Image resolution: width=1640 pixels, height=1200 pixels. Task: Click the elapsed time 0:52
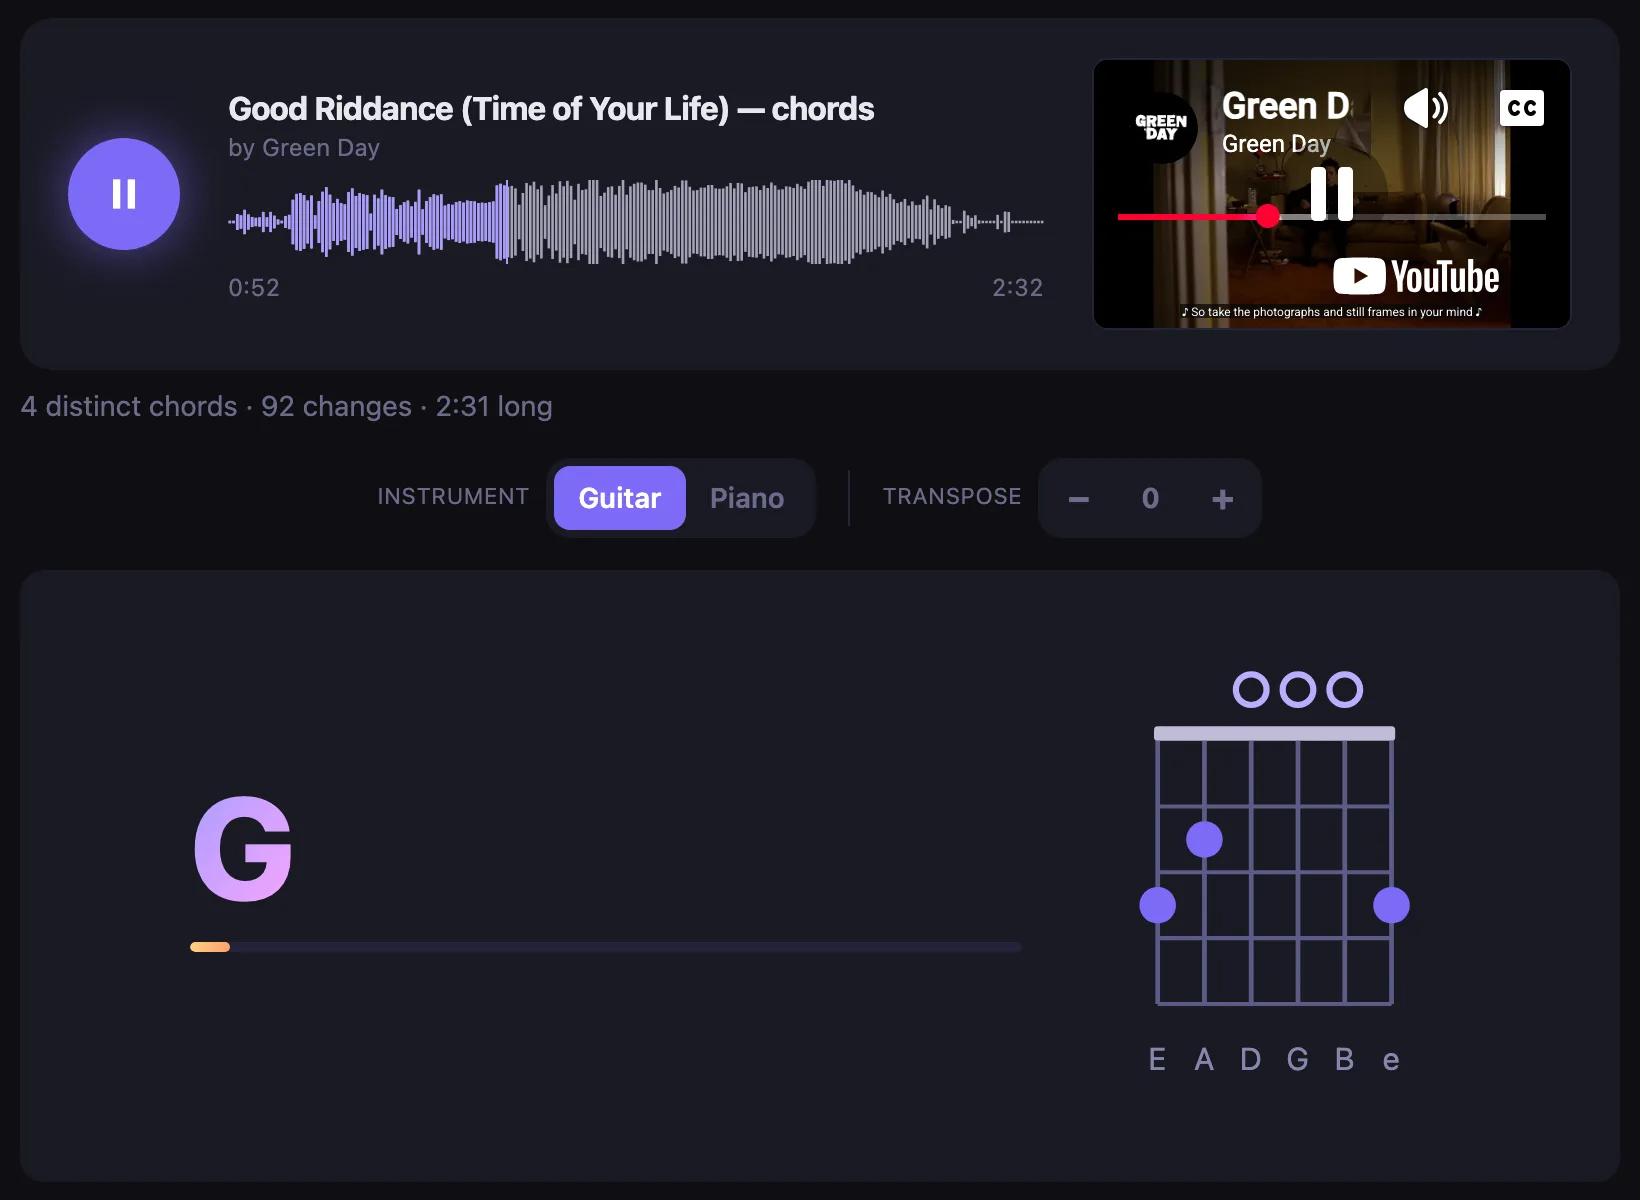254,288
